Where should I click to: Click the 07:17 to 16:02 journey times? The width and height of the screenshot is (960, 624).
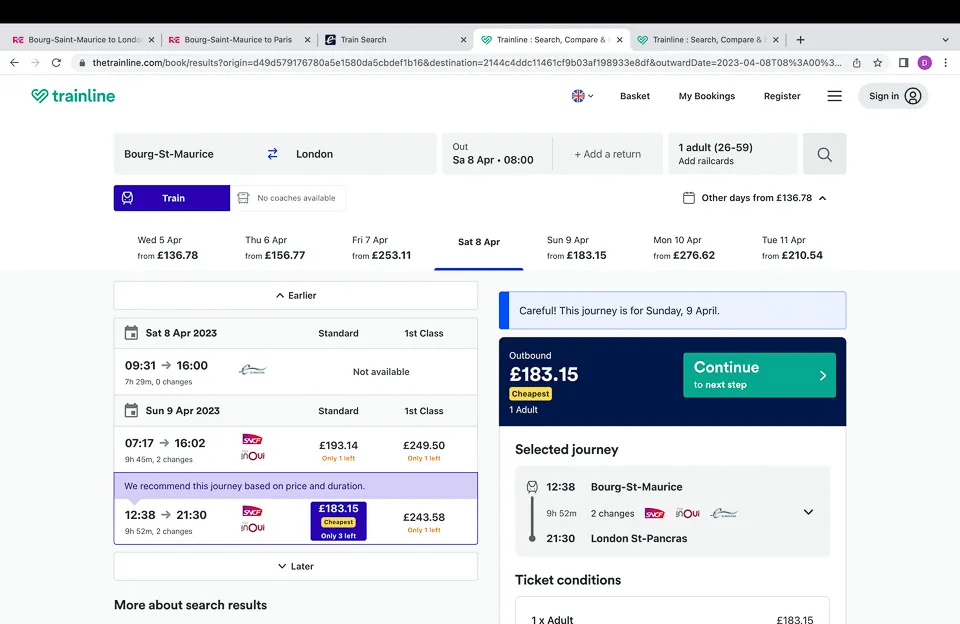click(x=165, y=443)
